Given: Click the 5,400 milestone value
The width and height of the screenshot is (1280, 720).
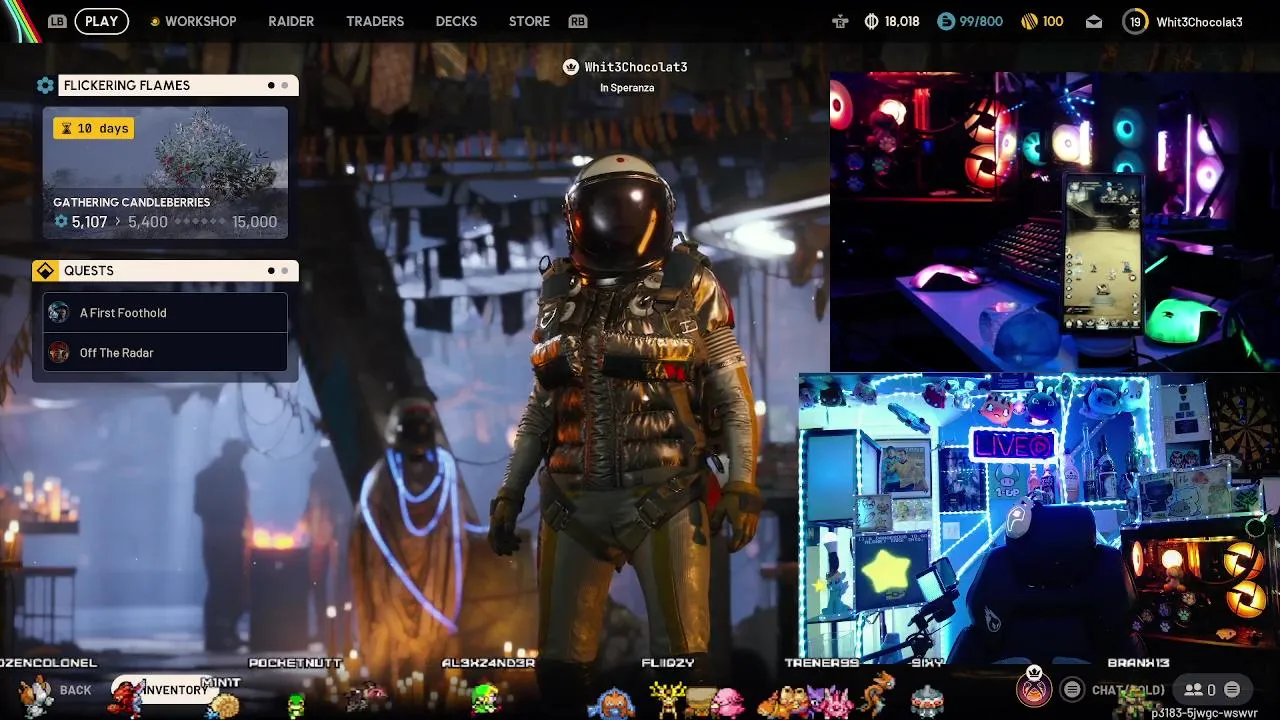Looking at the screenshot, I should coord(148,222).
